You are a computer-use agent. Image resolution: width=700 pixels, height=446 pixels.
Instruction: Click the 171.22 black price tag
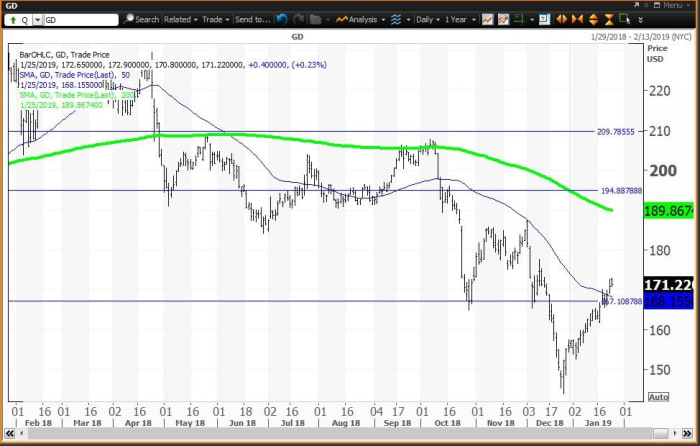(x=668, y=285)
